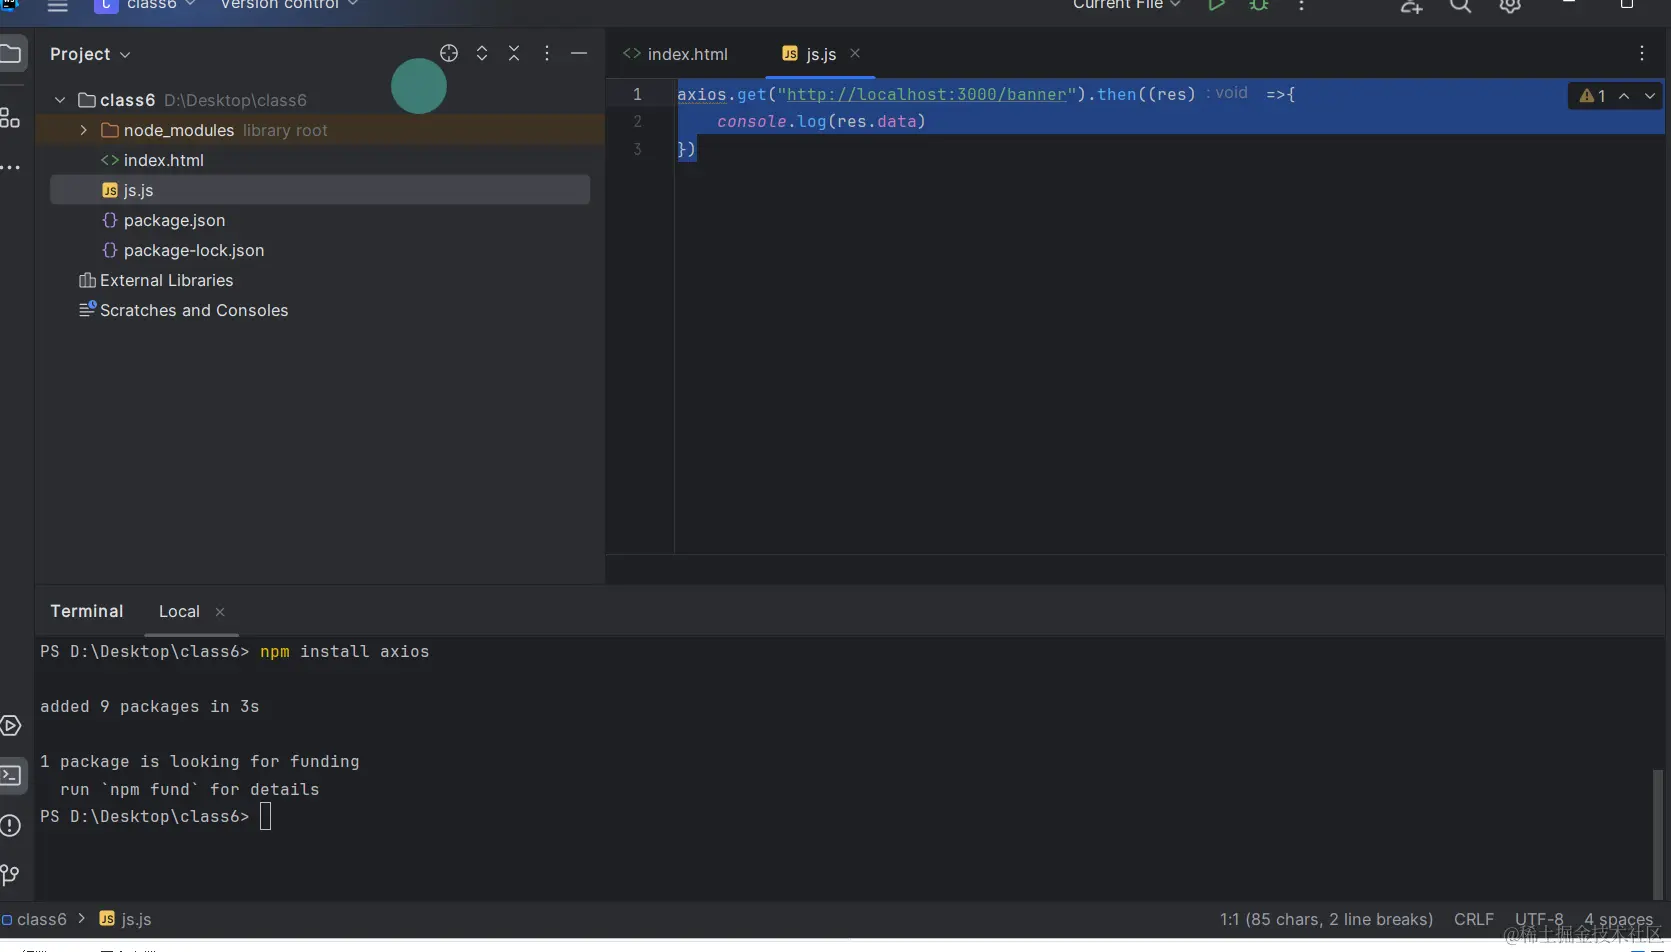Change file encoding UTF-8
Screen dimensions: 1671x952
(1539, 920)
